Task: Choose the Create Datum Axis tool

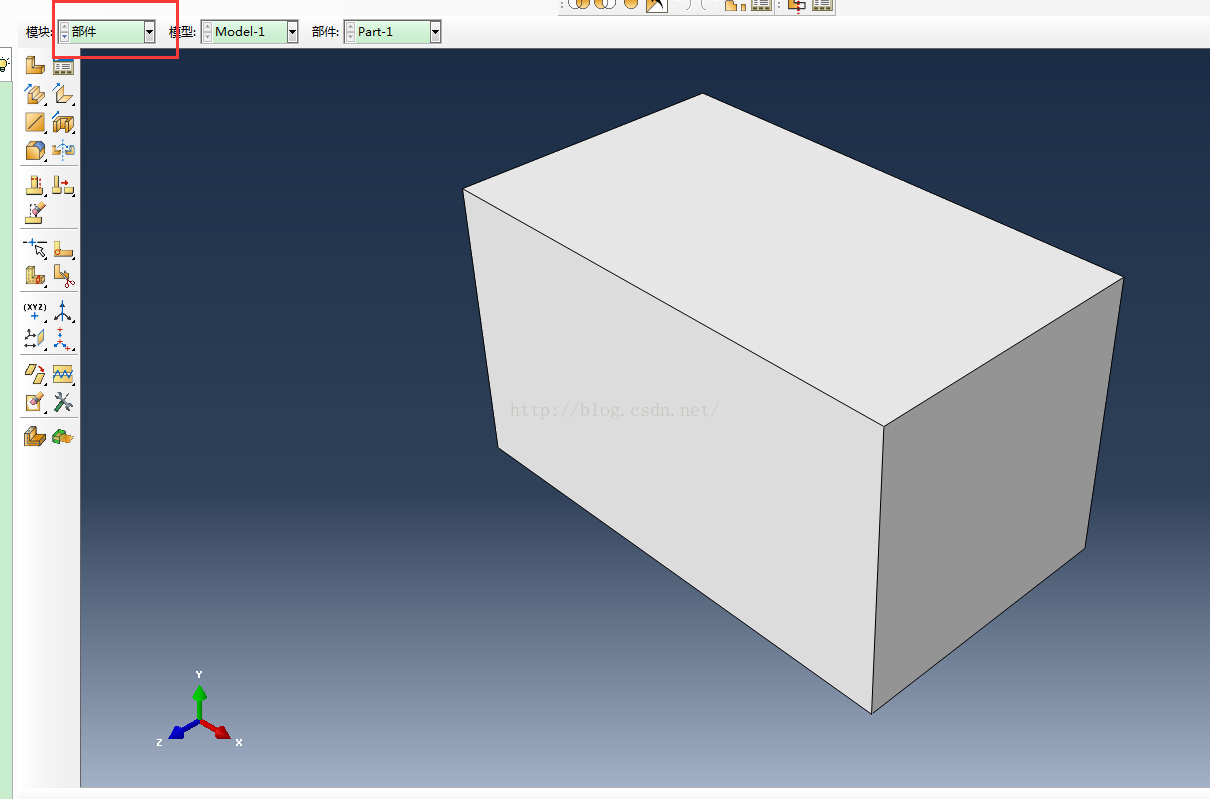Action: pos(63,310)
